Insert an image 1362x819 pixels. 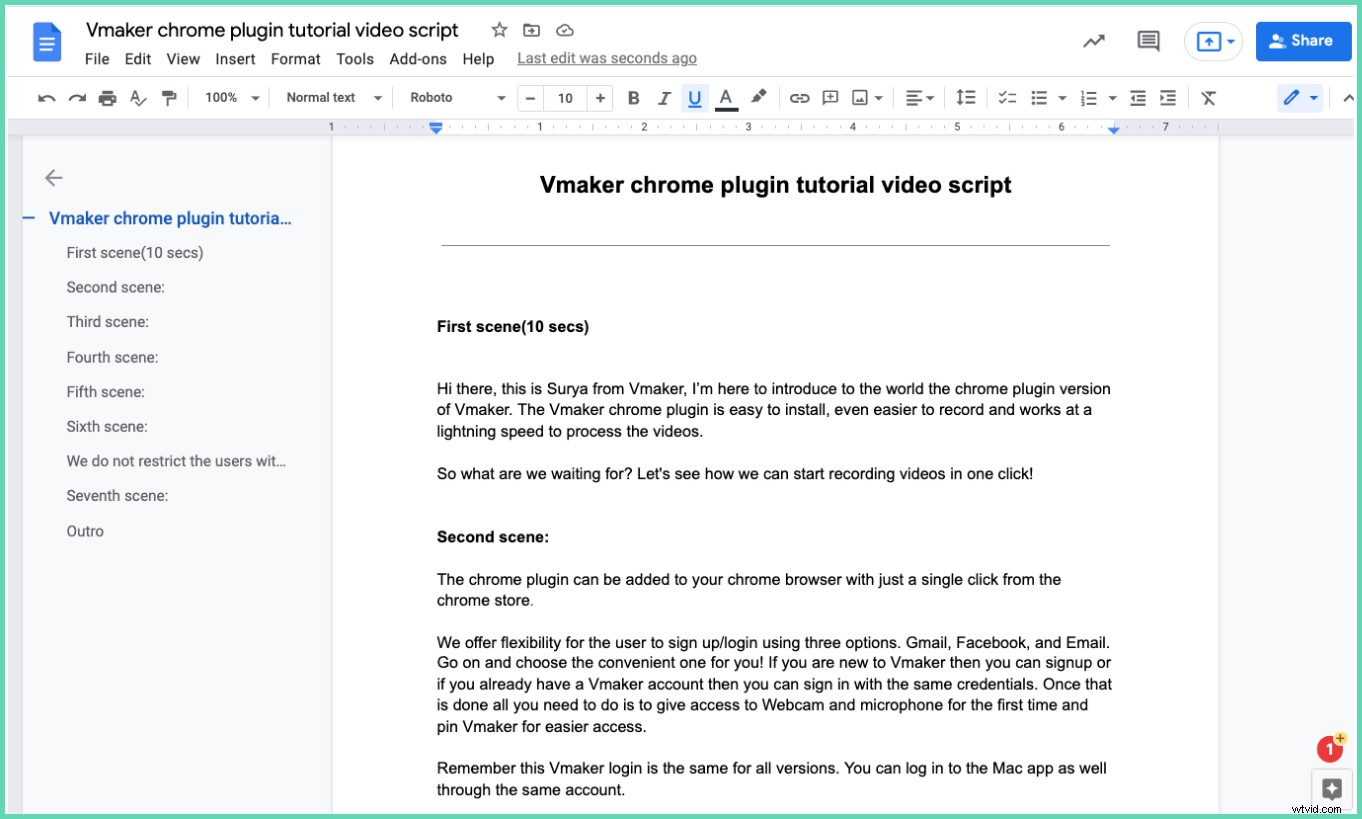point(862,97)
